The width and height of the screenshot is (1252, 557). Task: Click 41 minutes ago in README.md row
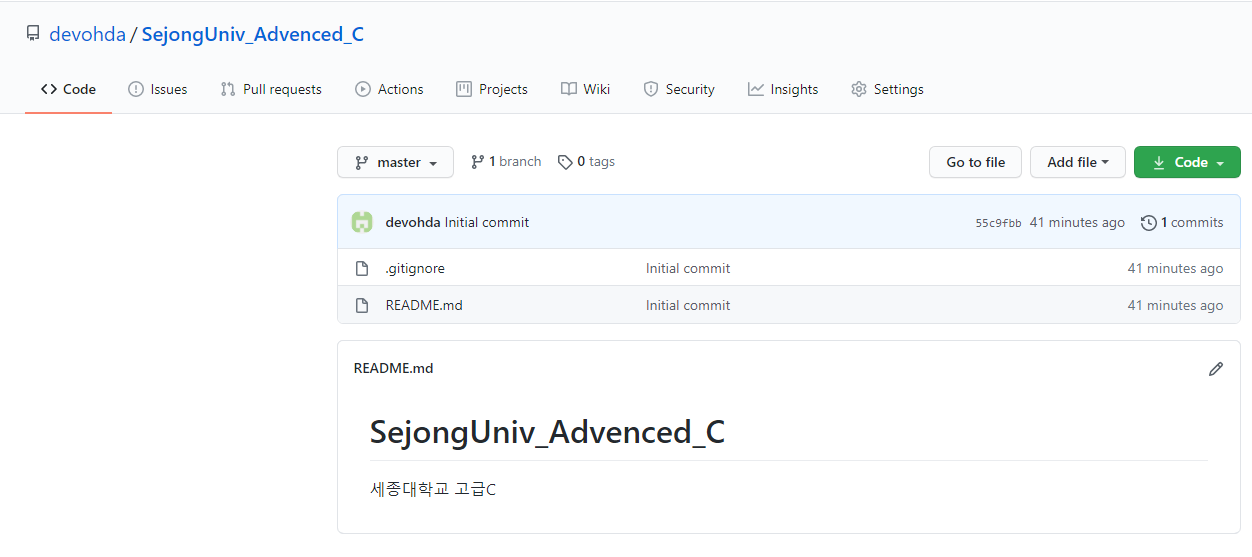pyautogui.click(x=1175, y=305)
